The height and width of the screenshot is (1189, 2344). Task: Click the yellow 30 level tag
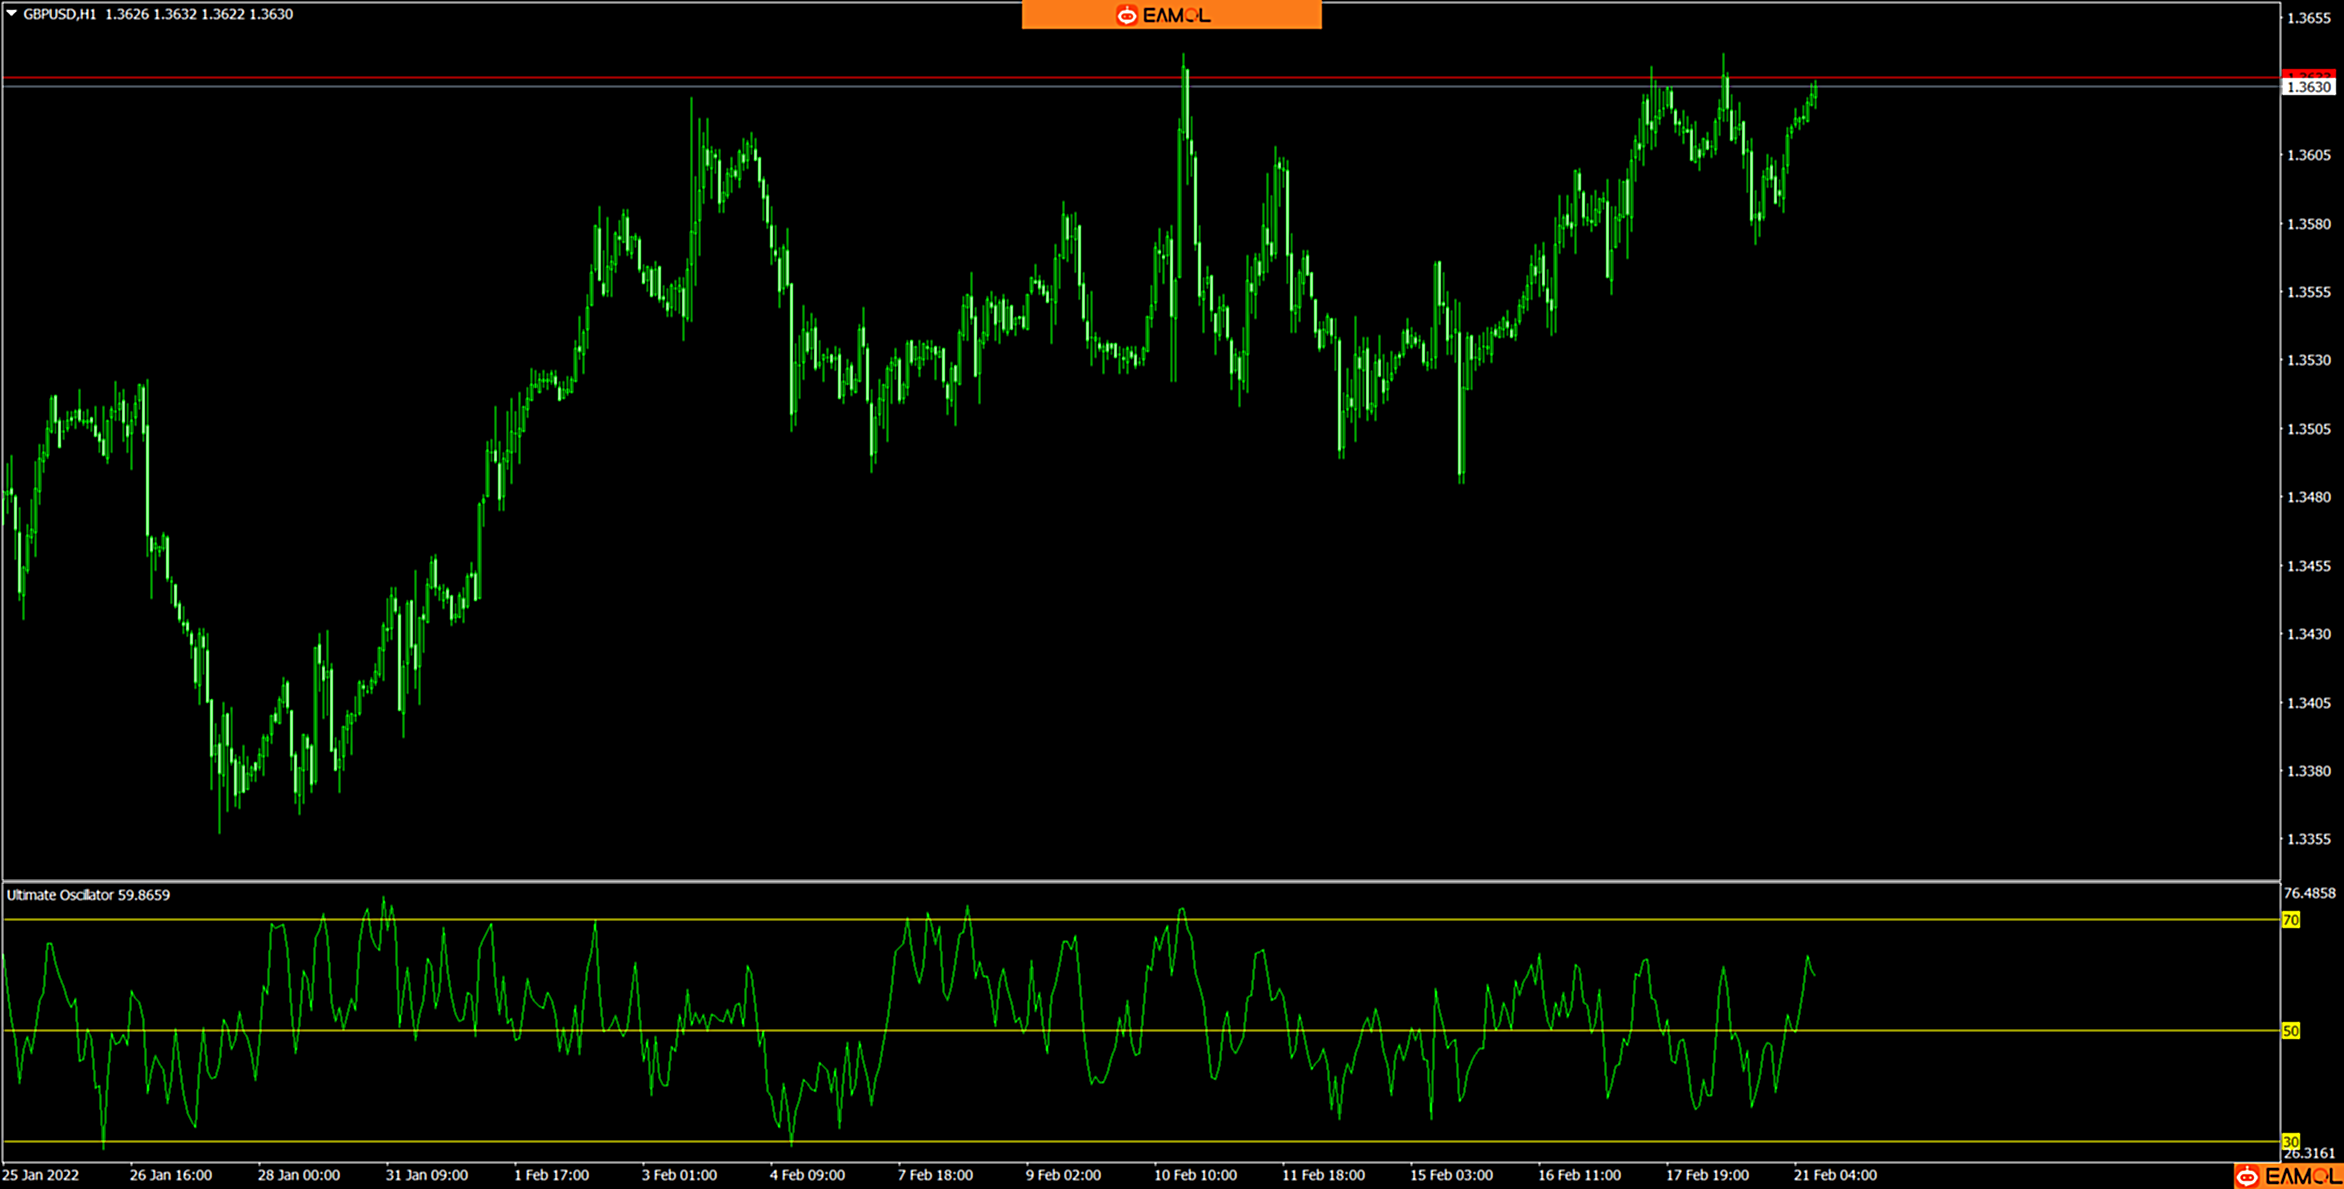pos(2290,1141)
